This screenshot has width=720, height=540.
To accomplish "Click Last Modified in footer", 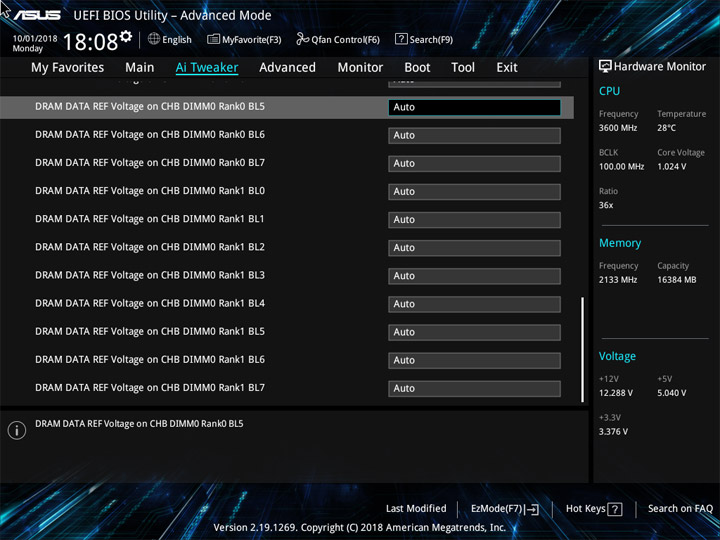I will (416, 508).
